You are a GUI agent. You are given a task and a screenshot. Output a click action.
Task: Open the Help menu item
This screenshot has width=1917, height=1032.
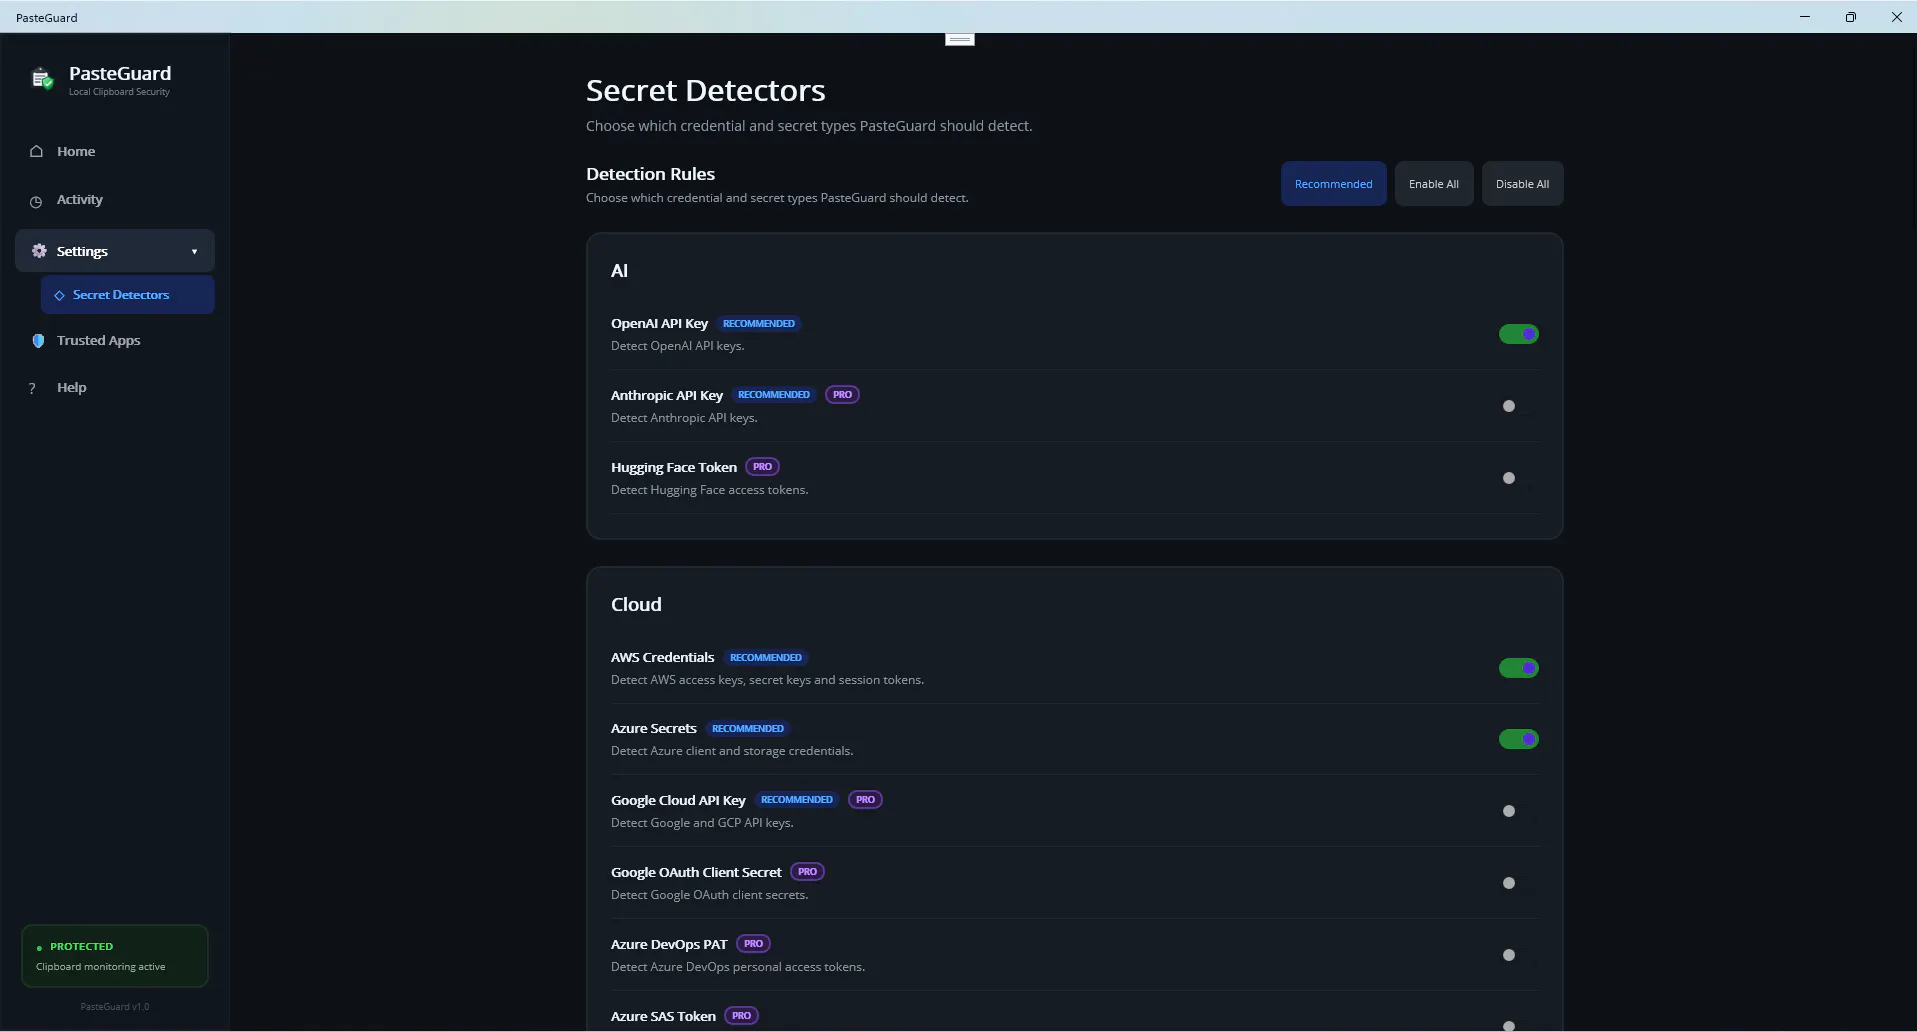tap(114, 387)
